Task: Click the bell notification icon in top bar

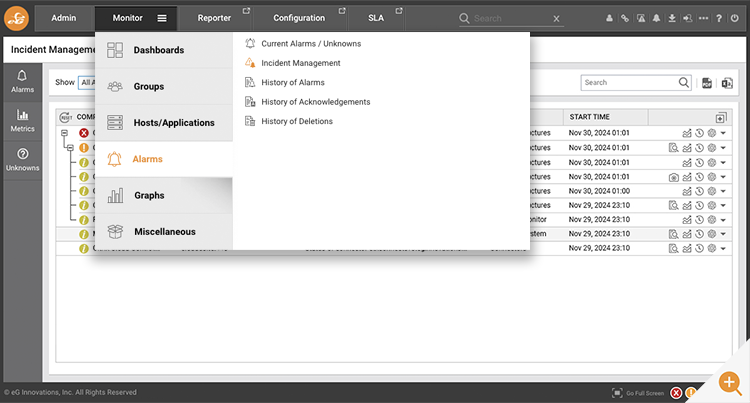Action: pos(657,18)
